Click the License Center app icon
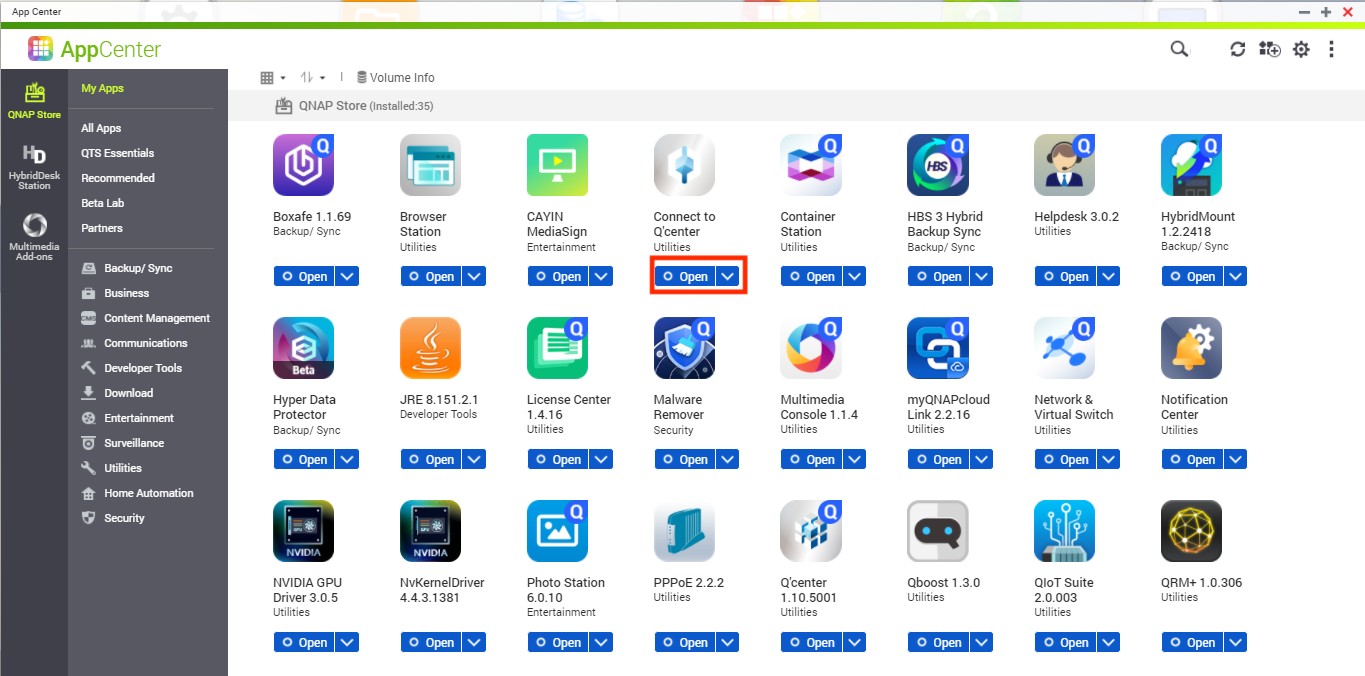This screenshot has height=676, width=1365. coord(557,348)
